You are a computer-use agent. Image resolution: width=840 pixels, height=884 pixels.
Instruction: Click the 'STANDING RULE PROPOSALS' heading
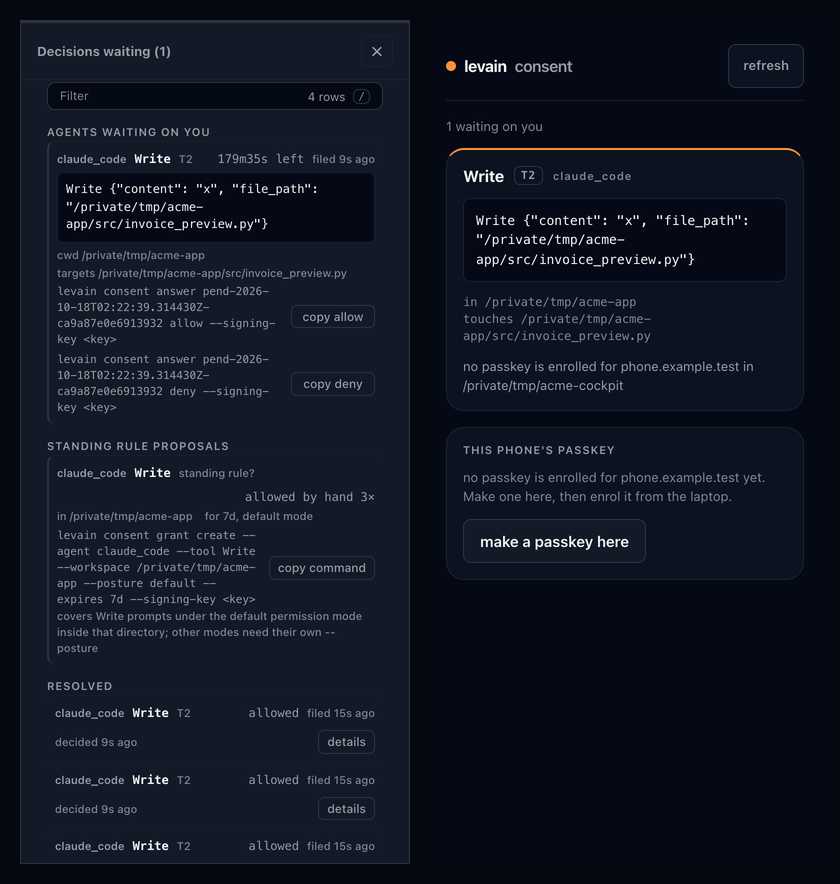(x=138, y=446)
